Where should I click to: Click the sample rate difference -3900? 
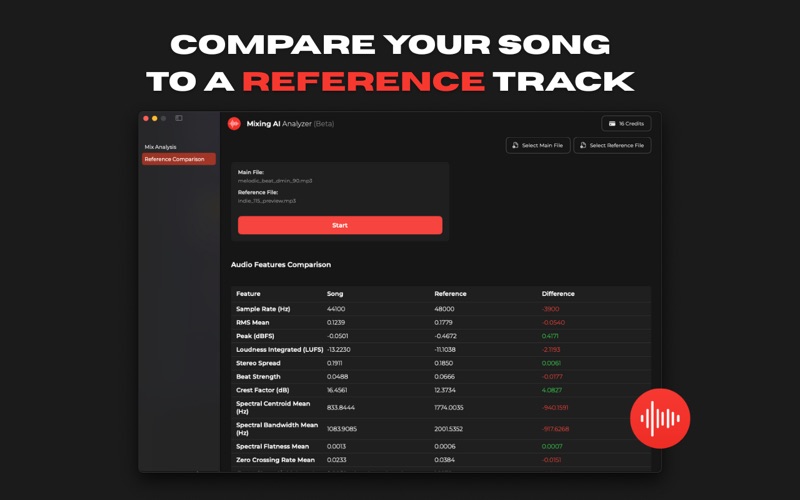[551, 309]
